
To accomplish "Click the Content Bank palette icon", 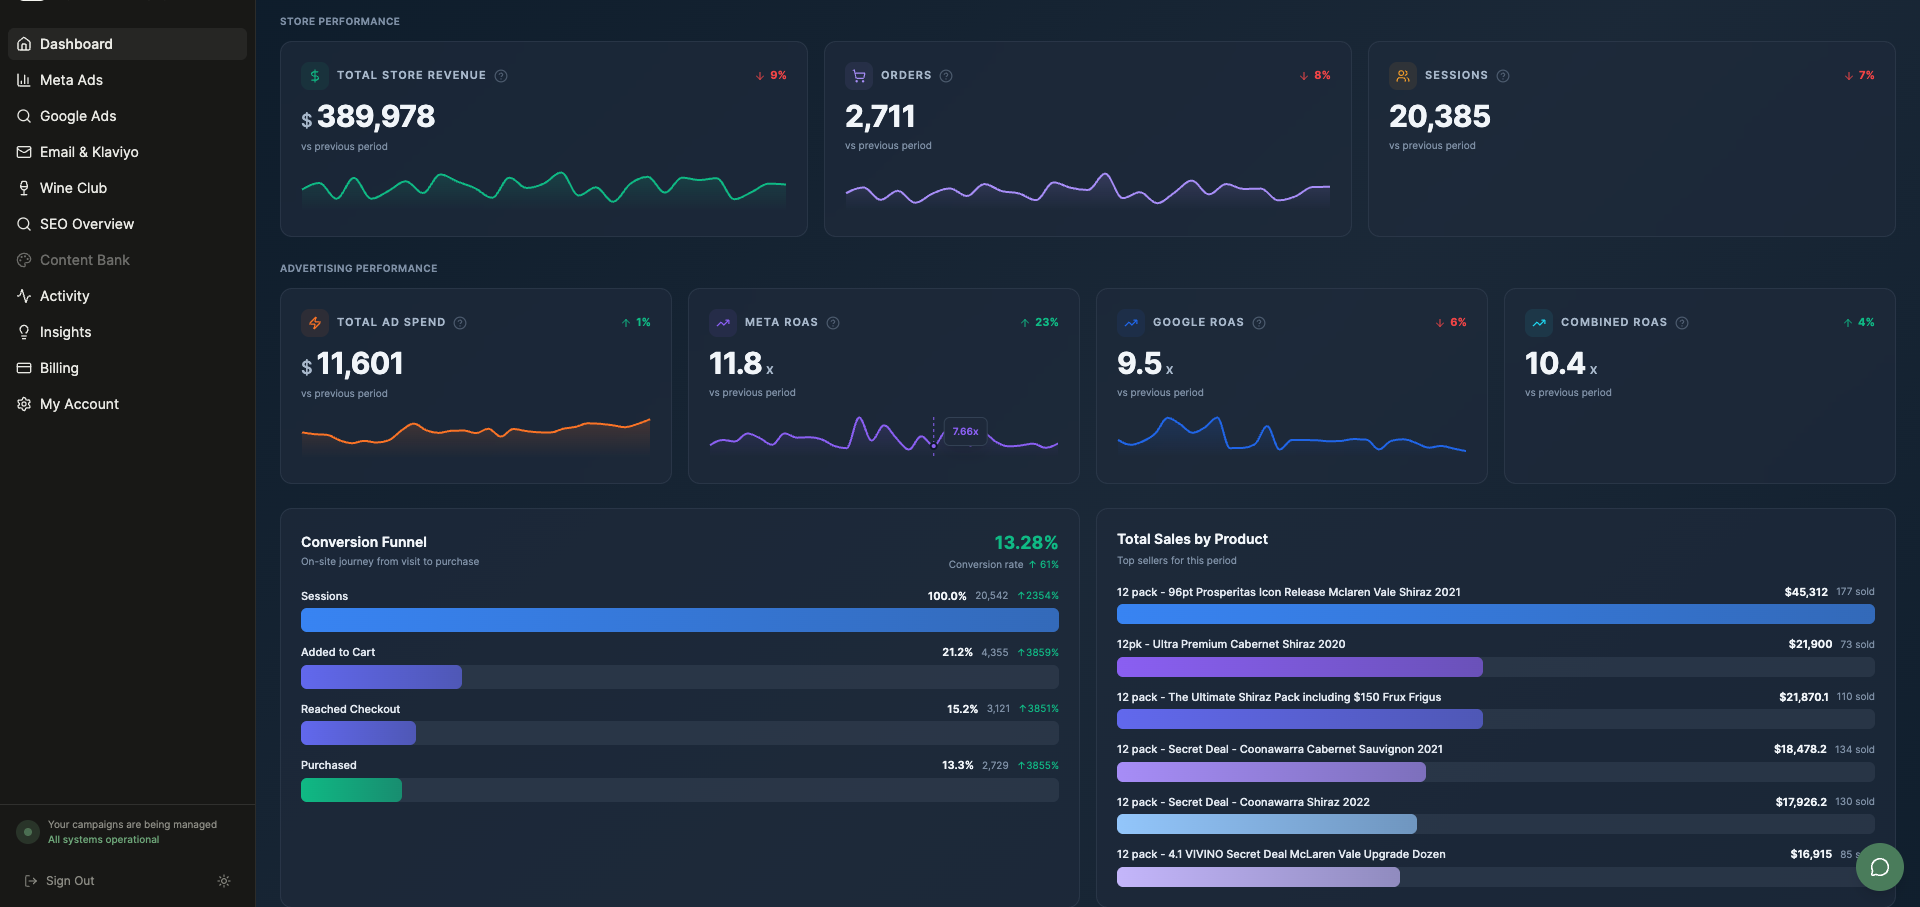I will pos(24,260).
